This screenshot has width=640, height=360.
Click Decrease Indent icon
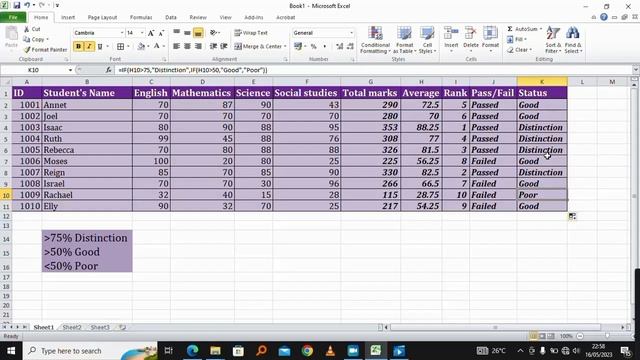(x=213, y=47)
